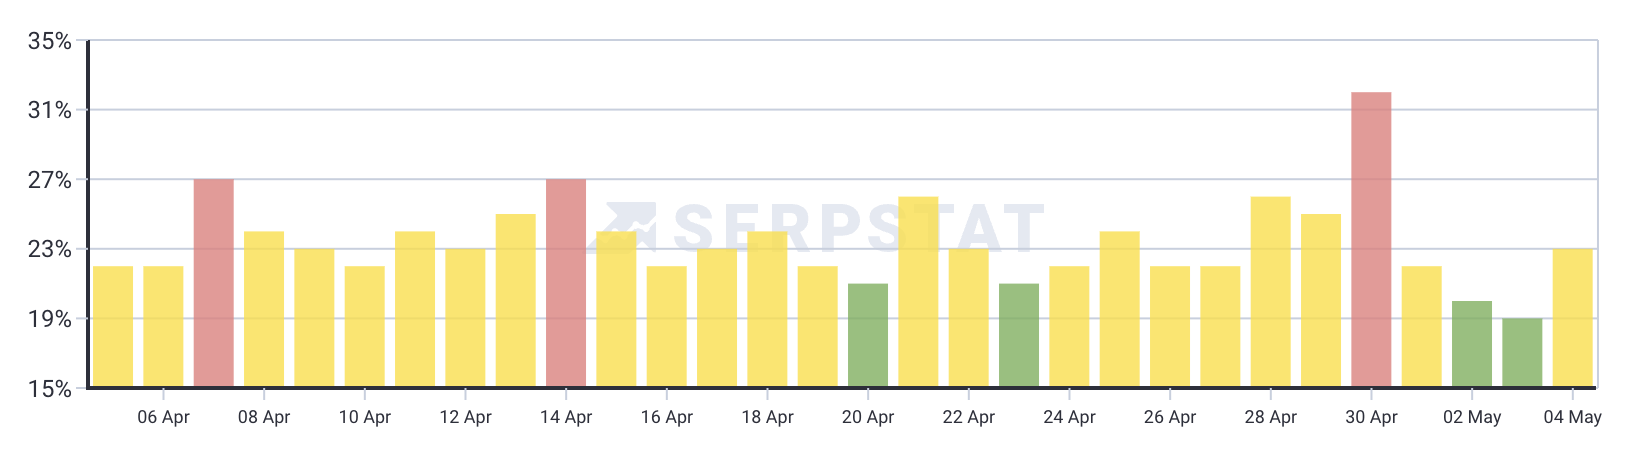
Task: Click the 35% y-axis label
Action: tap(49, 42)
